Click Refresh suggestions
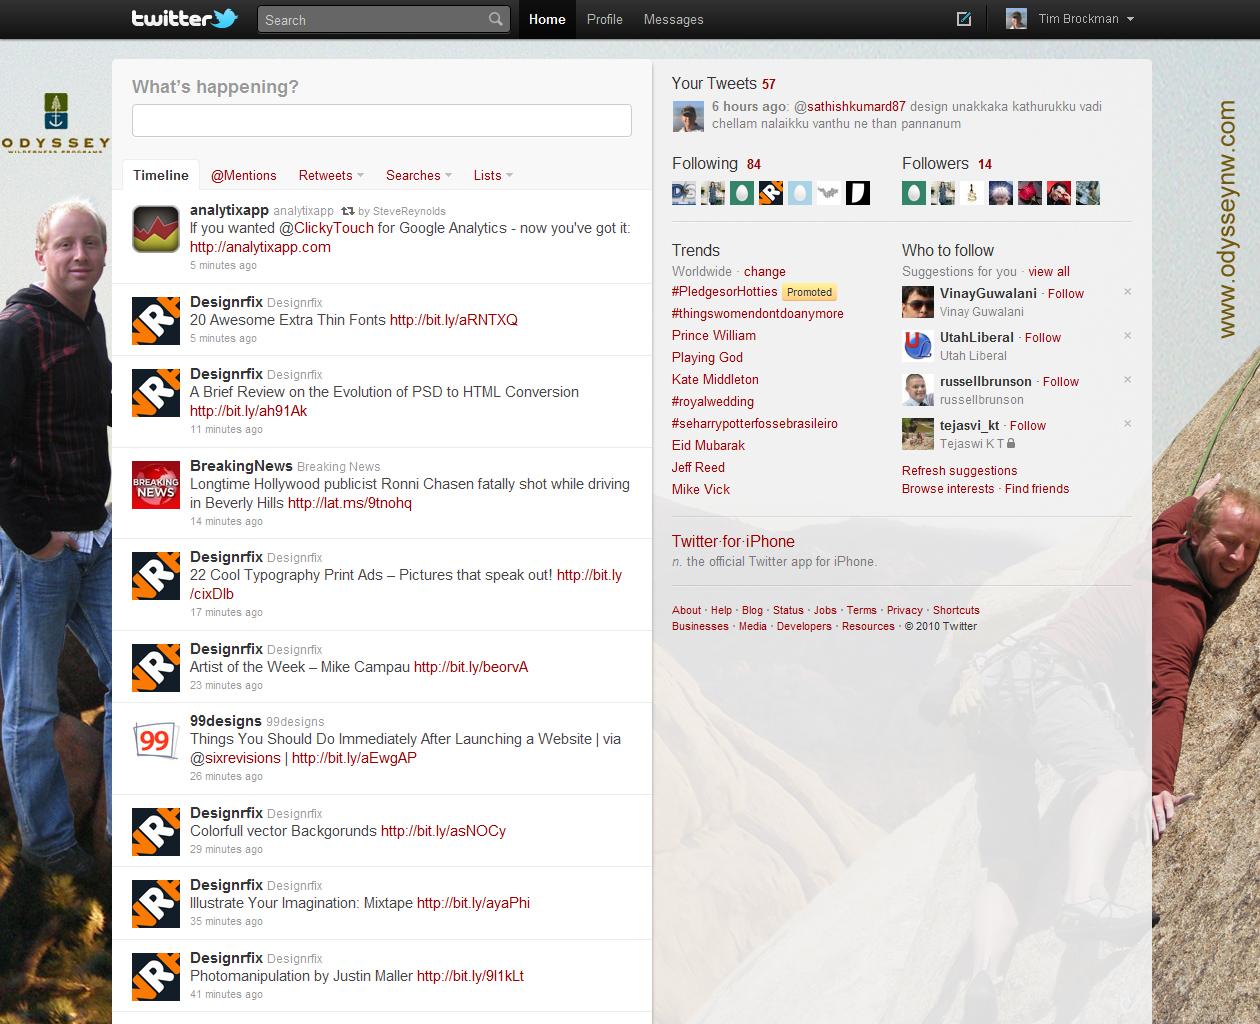1260x1024 pixels. 959,471
